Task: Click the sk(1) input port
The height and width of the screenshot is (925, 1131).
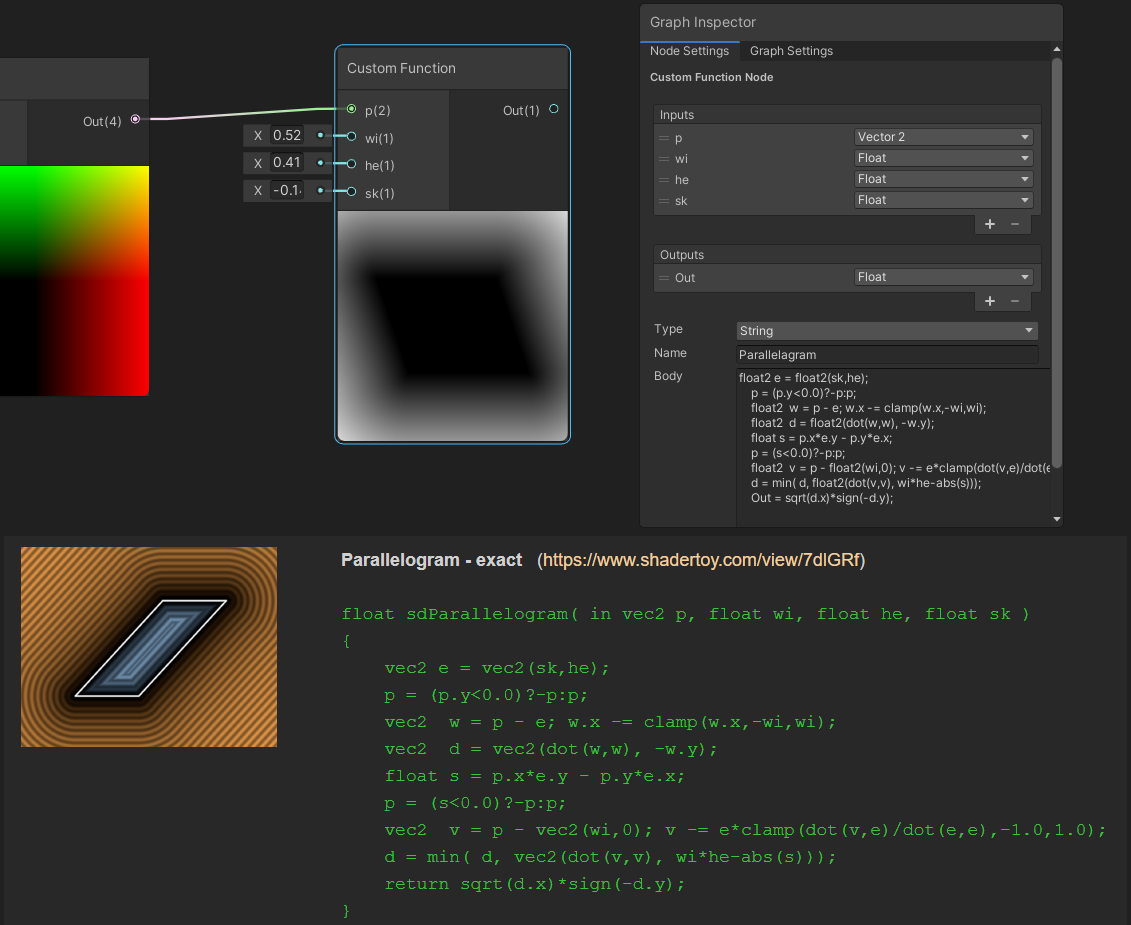Action: (351, 192)
